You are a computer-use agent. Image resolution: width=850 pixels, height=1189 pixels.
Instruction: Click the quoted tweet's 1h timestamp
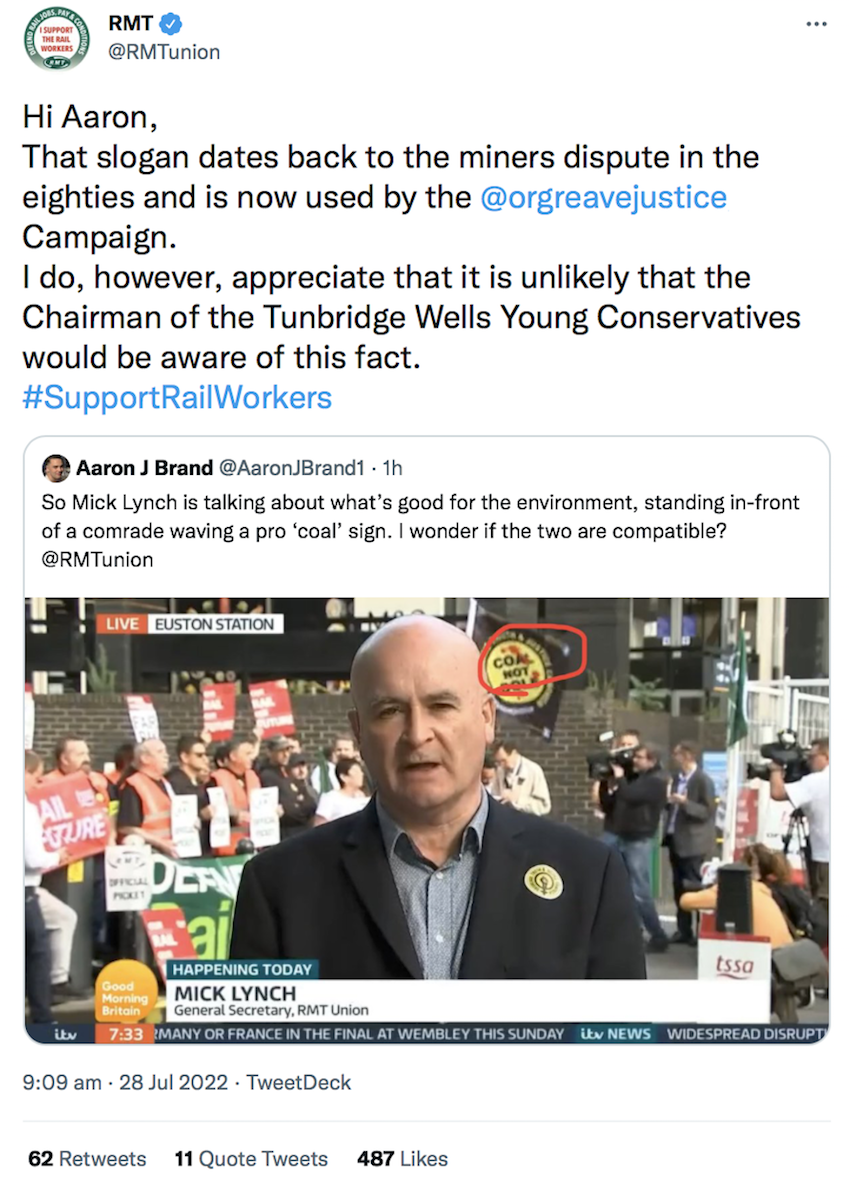[392, 468]
